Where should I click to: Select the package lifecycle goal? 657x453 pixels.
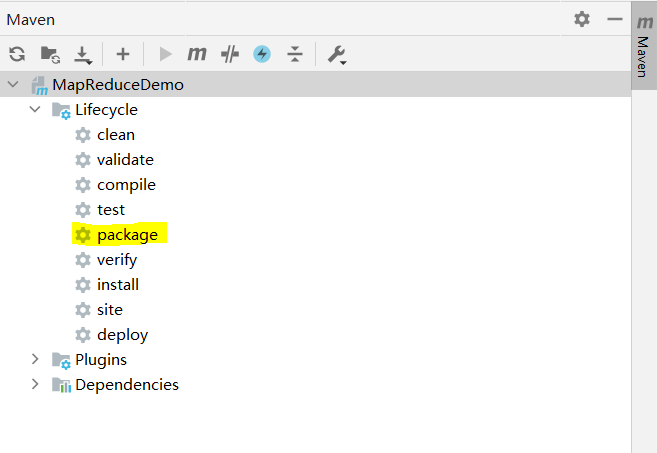coord(127,236)
